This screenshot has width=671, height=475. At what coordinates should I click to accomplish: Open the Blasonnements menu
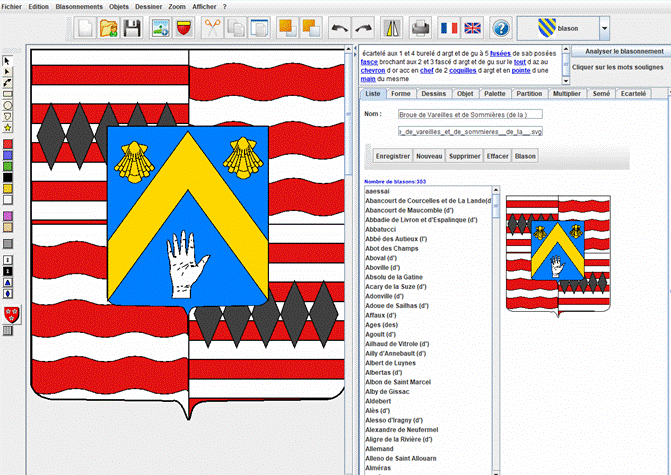pos(78,6)
